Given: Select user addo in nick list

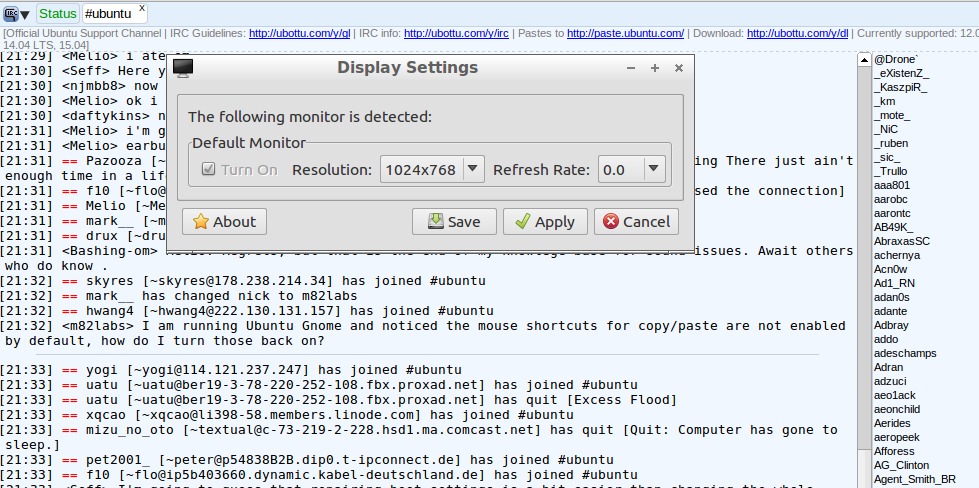Looking at the screenshot, I should coord(886,339).
